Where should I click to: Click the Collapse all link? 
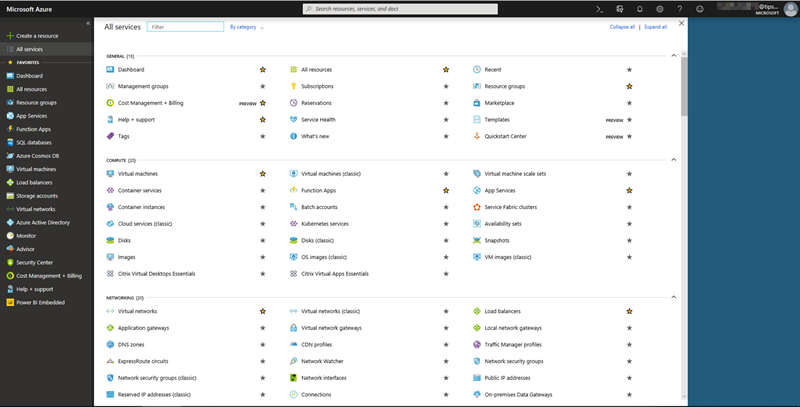(x=622, y=27)
